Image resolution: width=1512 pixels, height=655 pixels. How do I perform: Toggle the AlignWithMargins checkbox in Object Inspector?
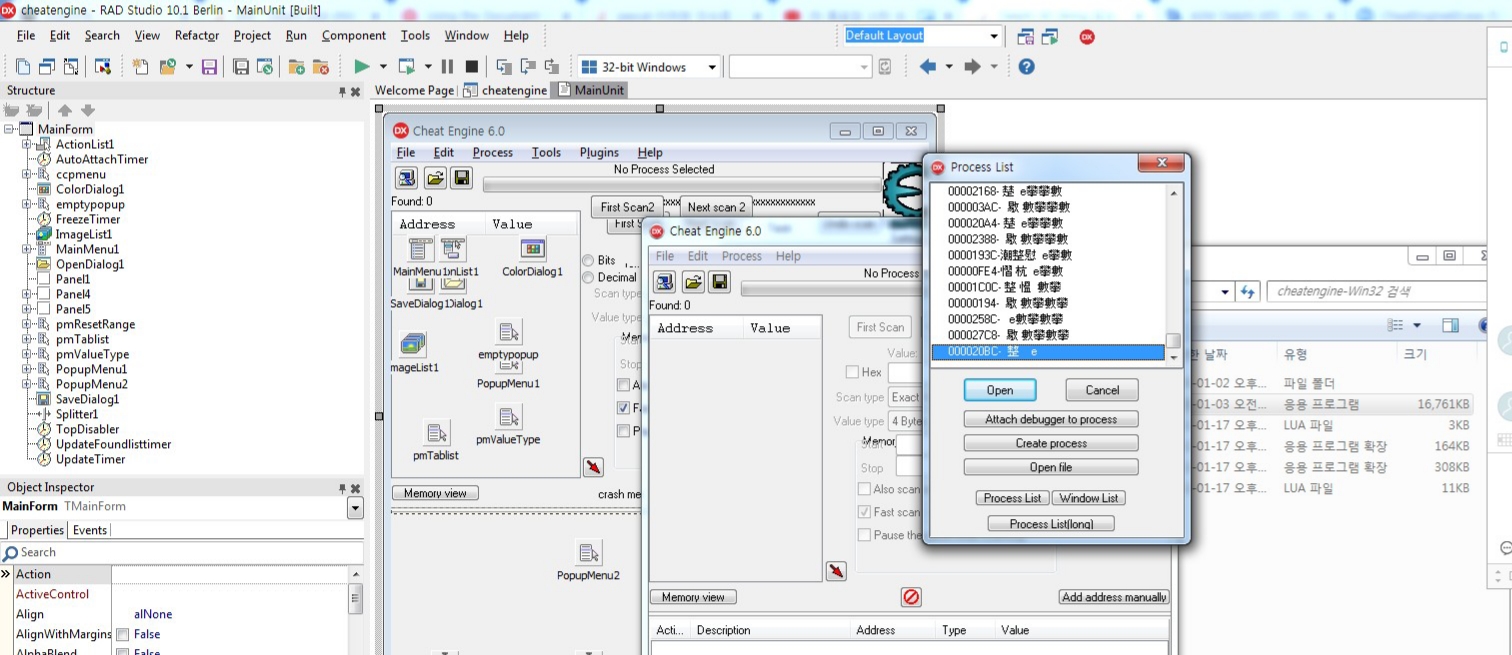[122, 635]
